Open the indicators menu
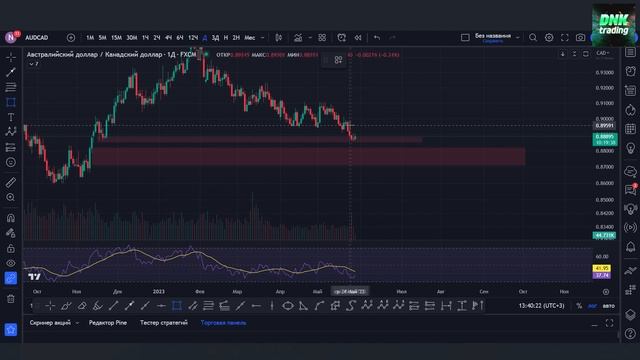Viewport: 640px width, 360px height. [298, 38]
